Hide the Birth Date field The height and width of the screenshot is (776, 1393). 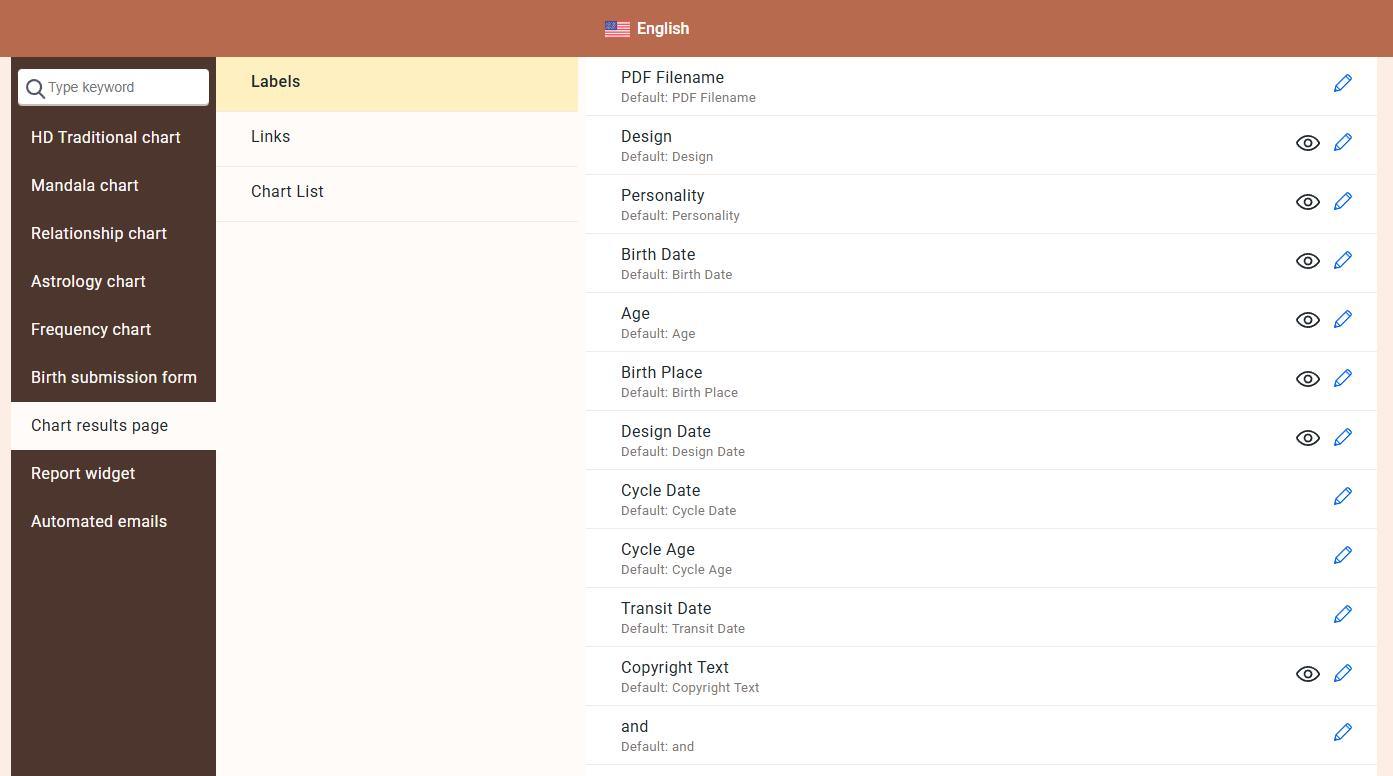coord(1307,261)
